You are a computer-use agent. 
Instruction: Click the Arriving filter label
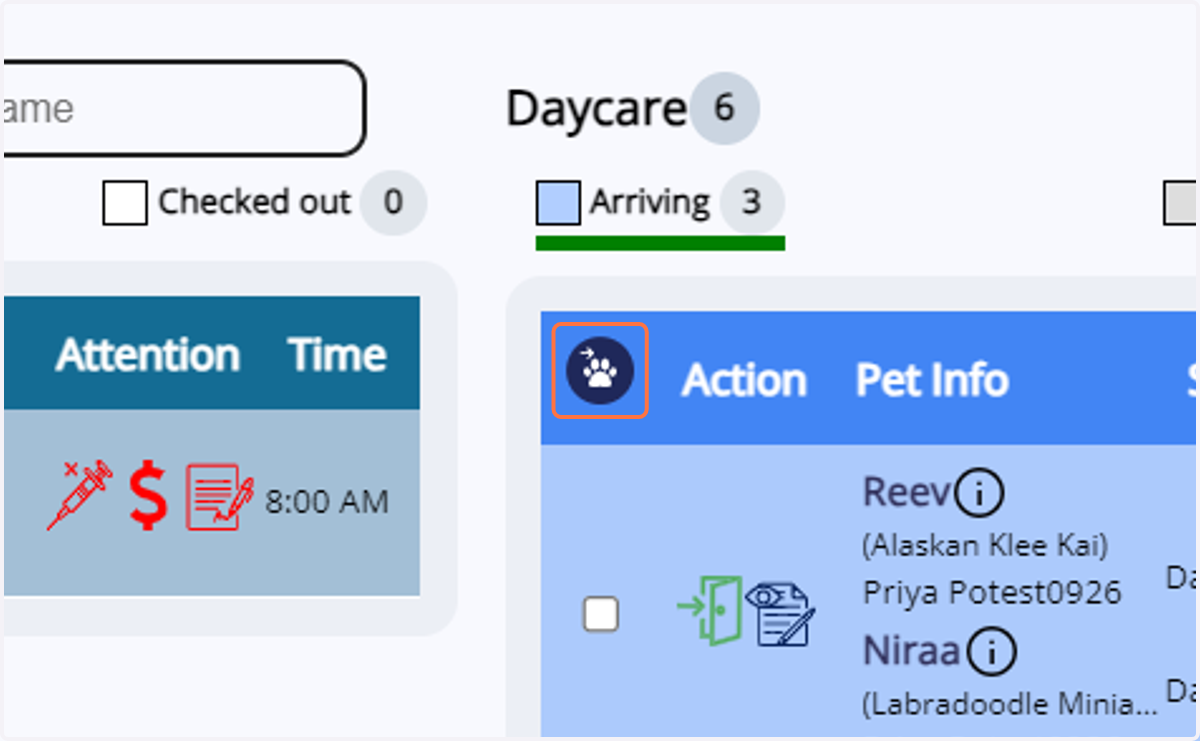coord(649,203)
